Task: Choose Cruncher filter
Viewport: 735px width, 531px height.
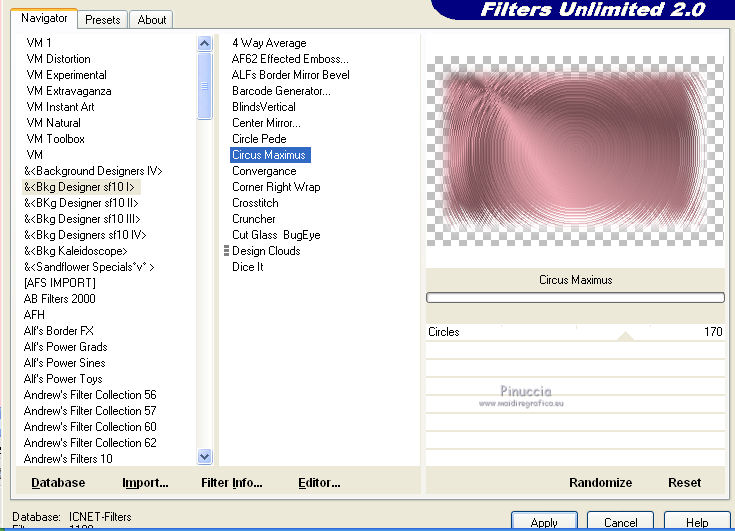Action: click(254, 218)
